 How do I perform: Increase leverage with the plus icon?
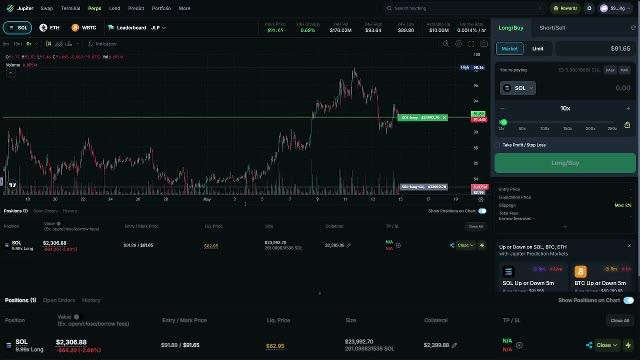pos(628,109)
